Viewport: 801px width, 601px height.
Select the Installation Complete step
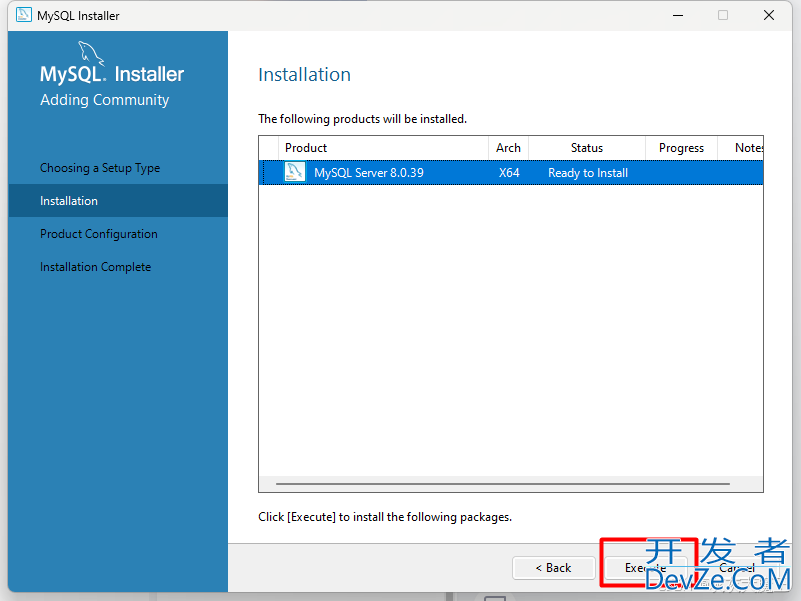[96, 267]
